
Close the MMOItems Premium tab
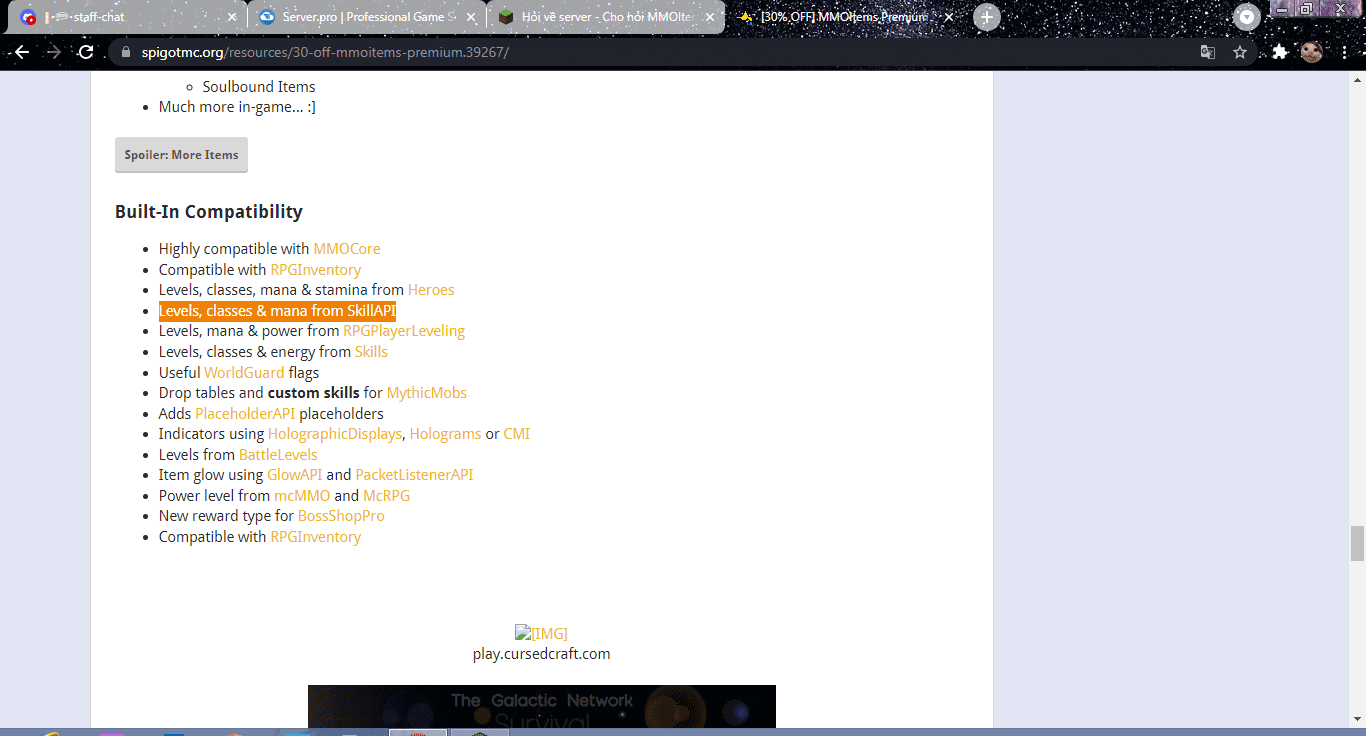[x=949, y=17]
